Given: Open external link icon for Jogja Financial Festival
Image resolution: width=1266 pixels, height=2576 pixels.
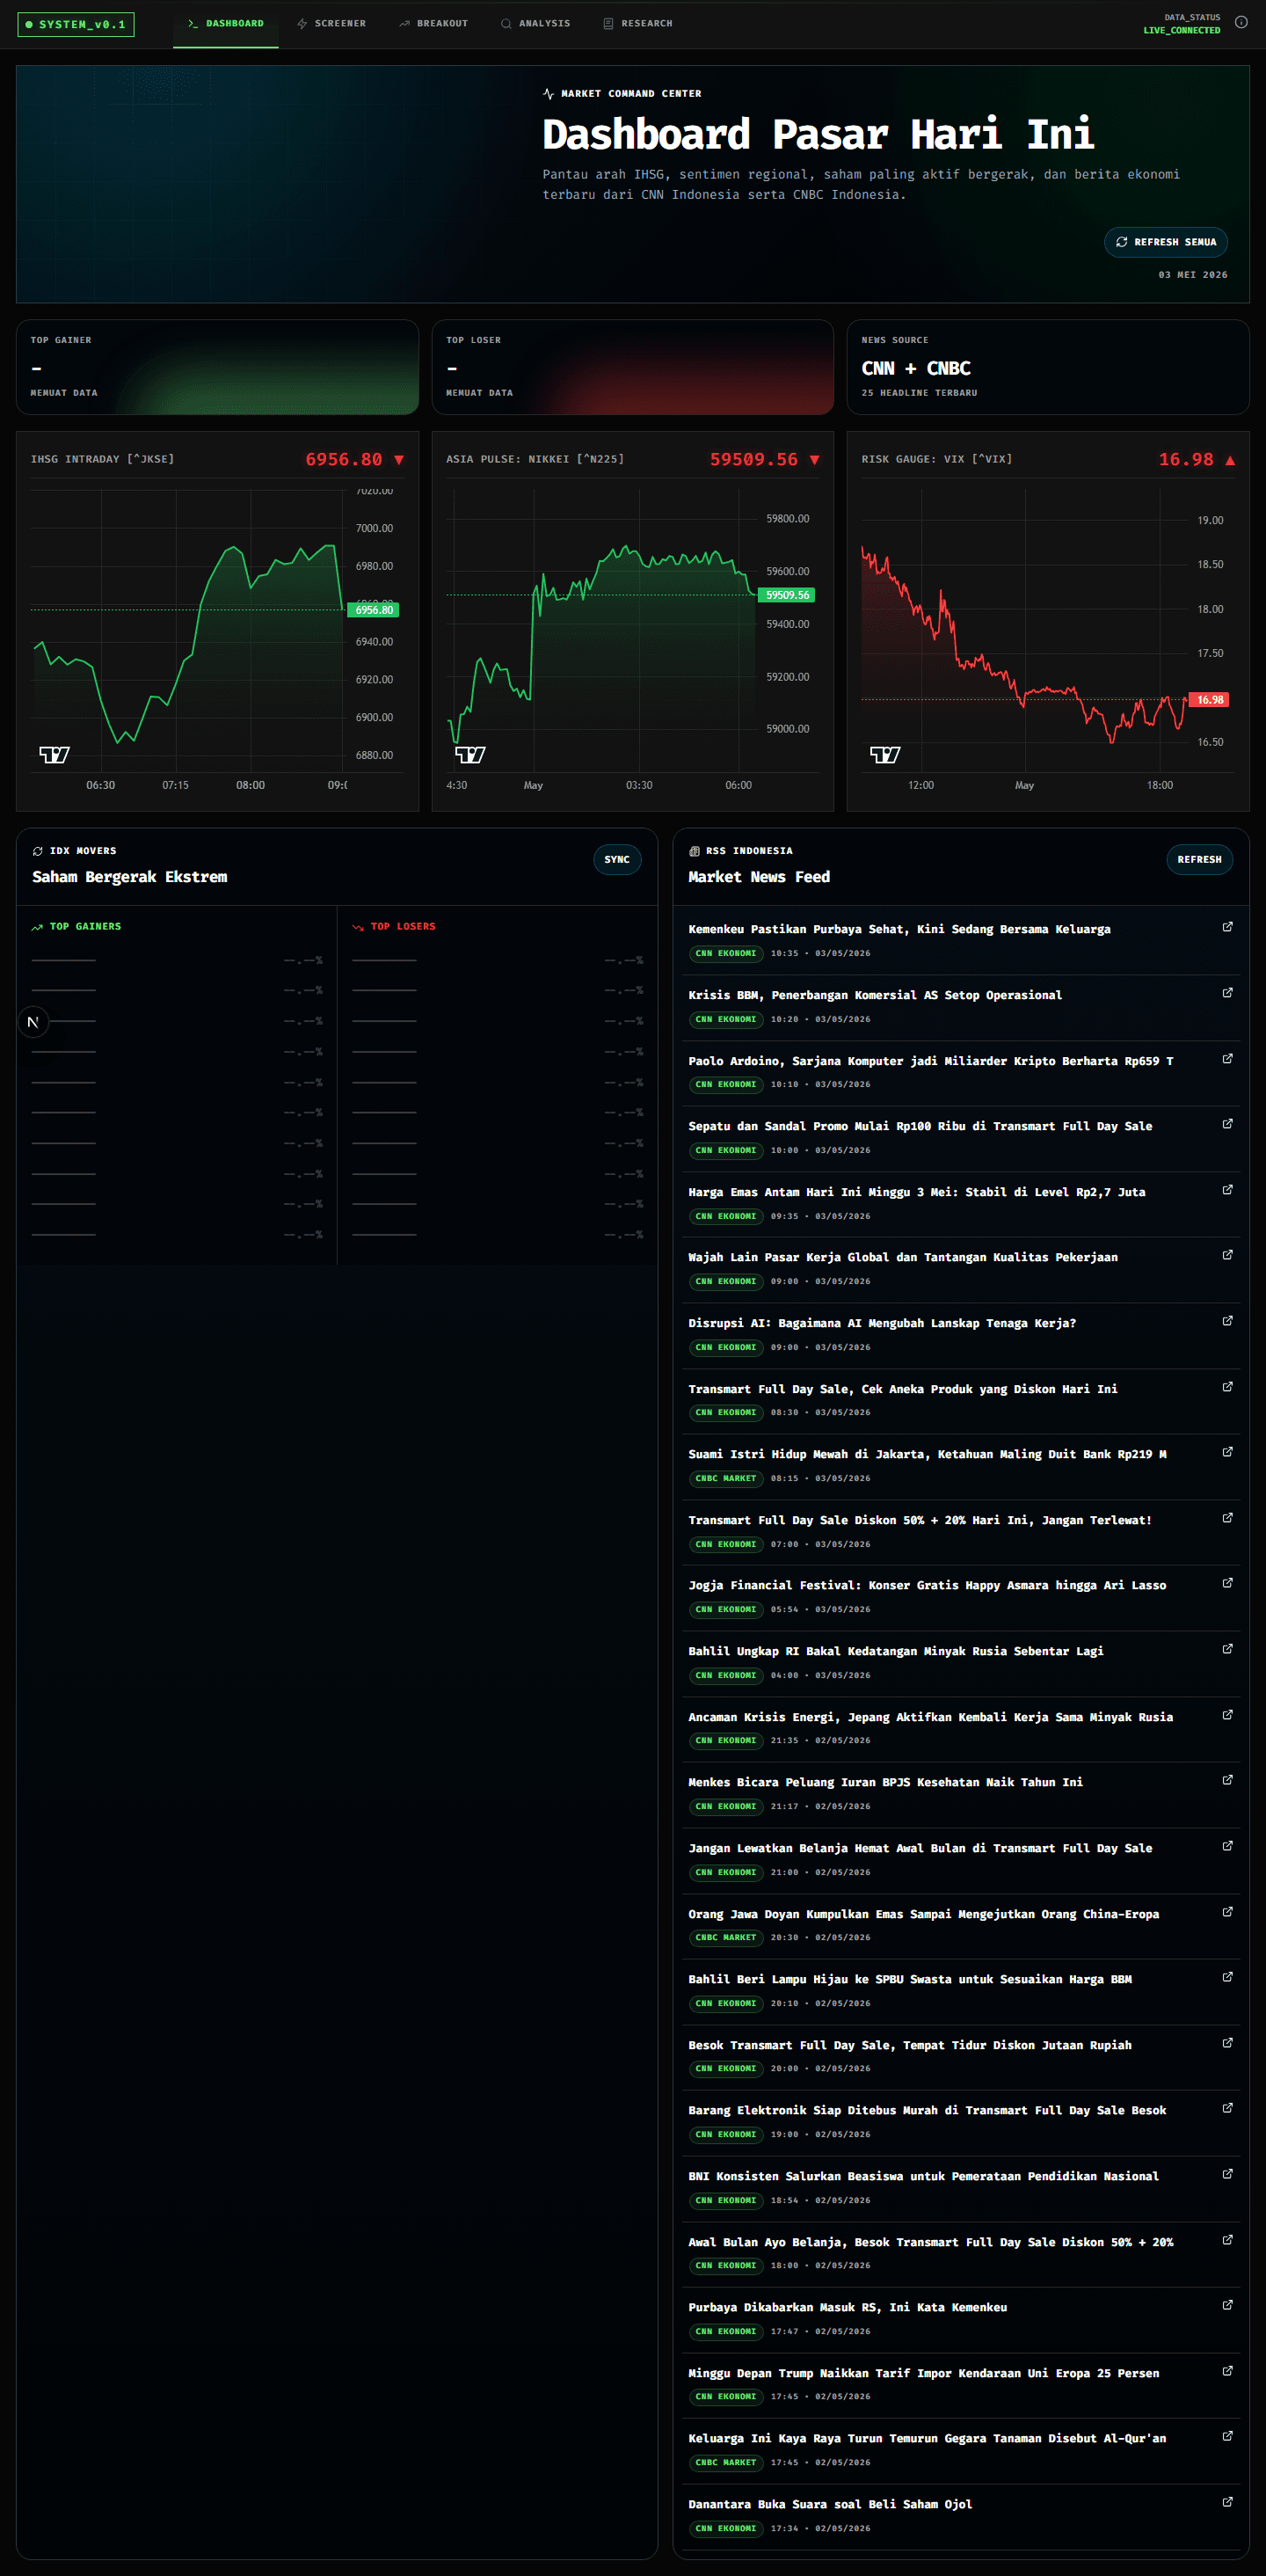Looking at the screenshot, I should coord(1227,1583).
